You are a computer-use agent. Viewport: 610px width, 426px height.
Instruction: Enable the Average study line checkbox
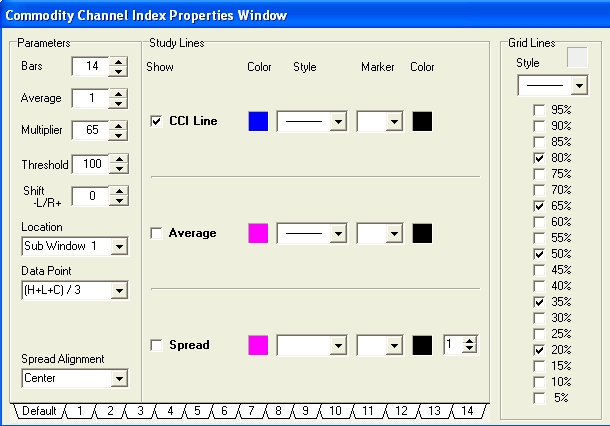(x=156, y=233)
